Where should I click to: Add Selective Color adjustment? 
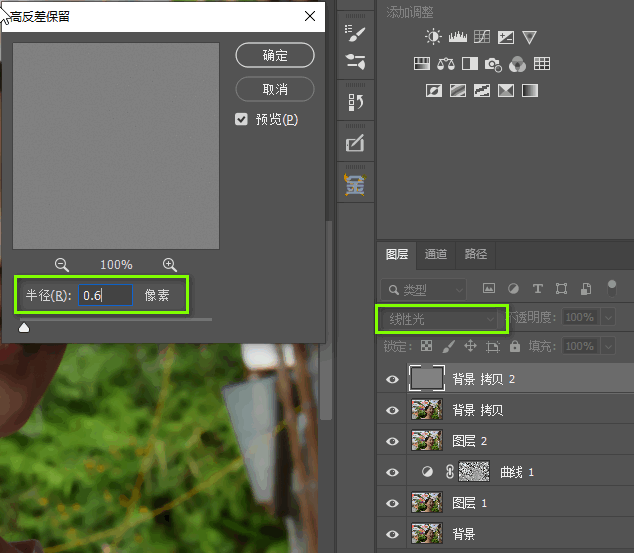pyautogui.click(x=506, y=91)
